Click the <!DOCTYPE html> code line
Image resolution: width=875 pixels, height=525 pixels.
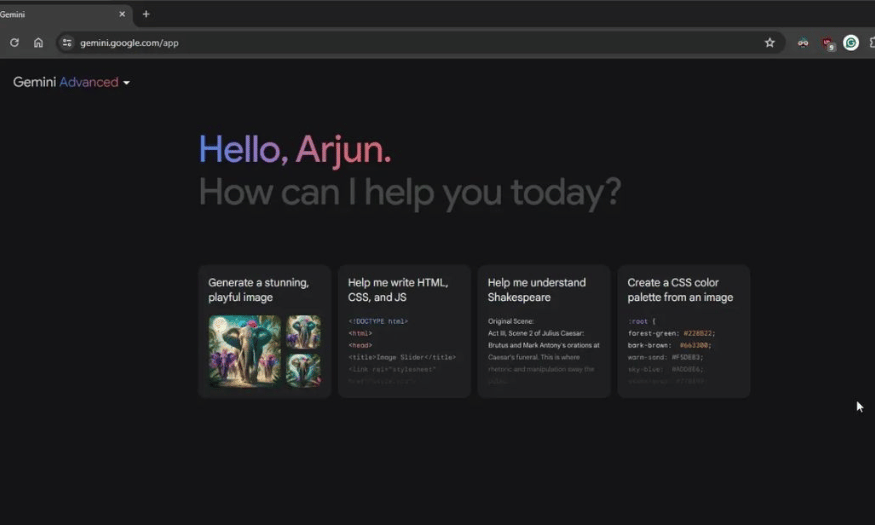(378, 321)
